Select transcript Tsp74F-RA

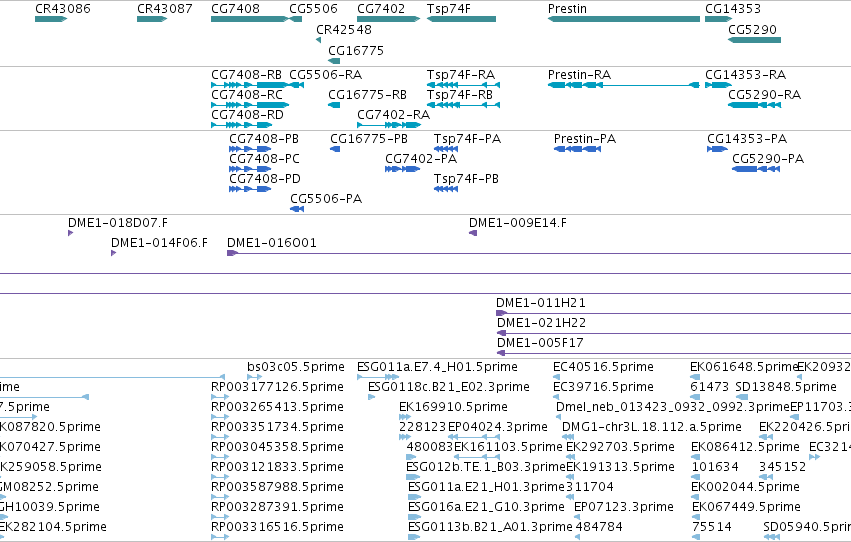[x=463, y=85]
